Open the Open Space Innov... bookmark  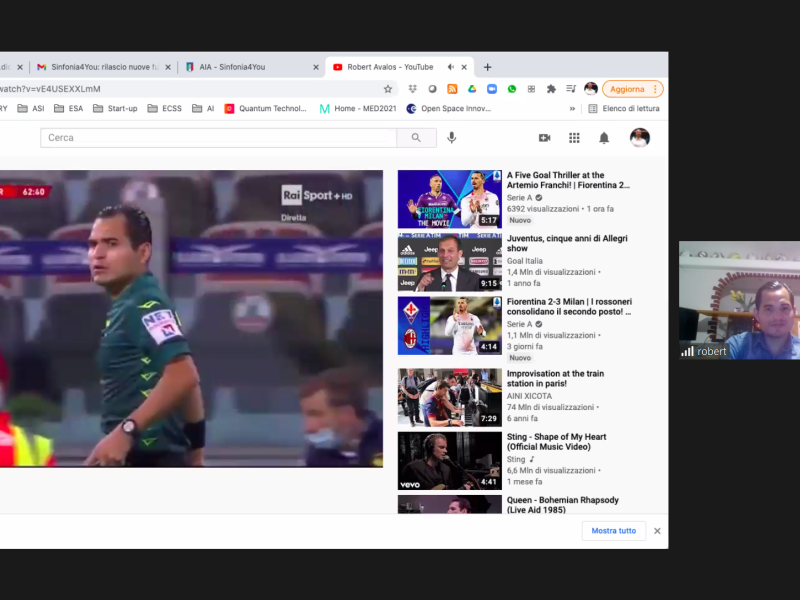click(x=448, y=109)
